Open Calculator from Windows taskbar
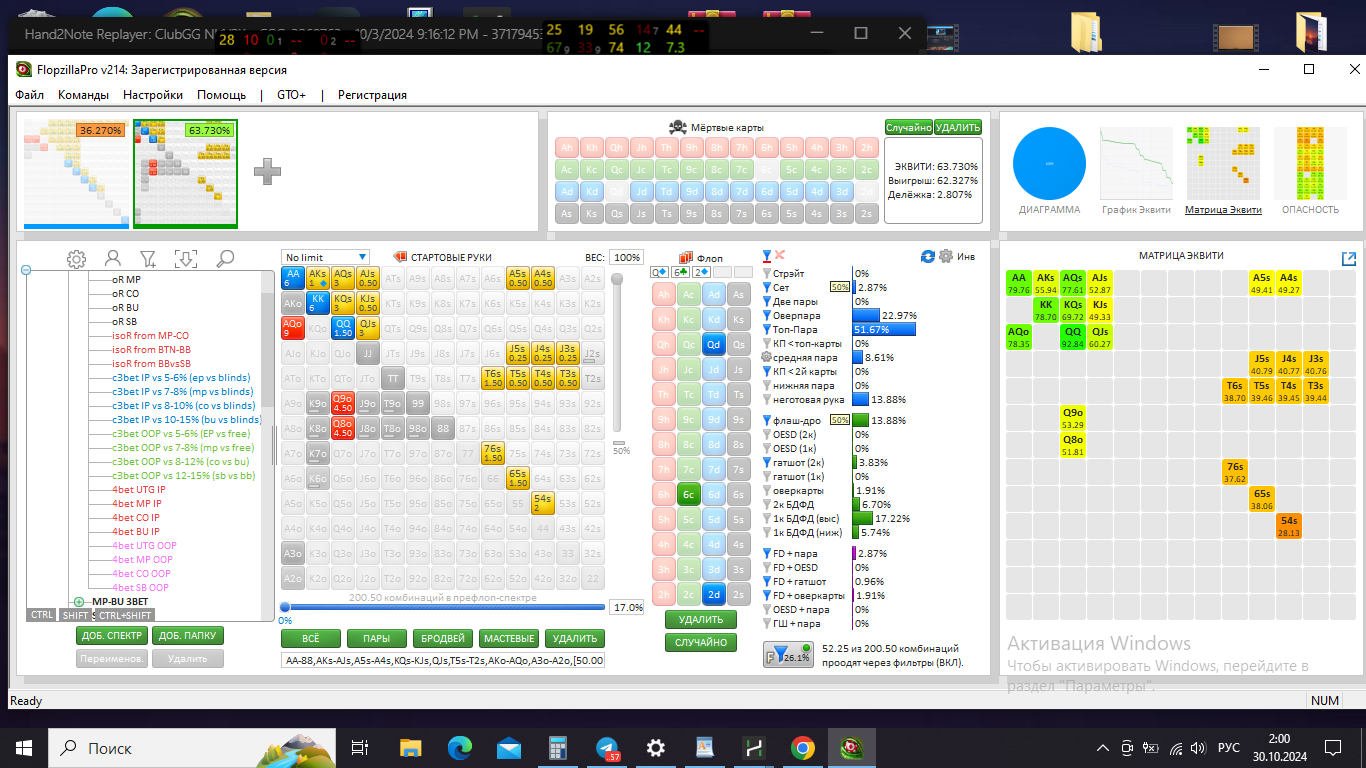Image resolution: width=1366 pixels, height=768 pixels. coord(558,747)
